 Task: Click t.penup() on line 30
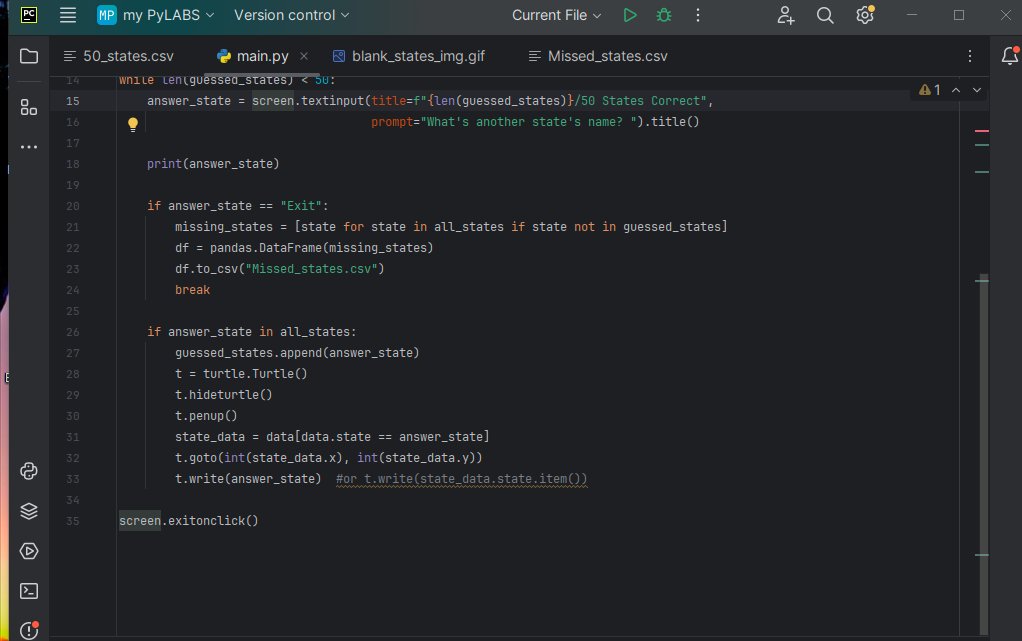point(206,415)
